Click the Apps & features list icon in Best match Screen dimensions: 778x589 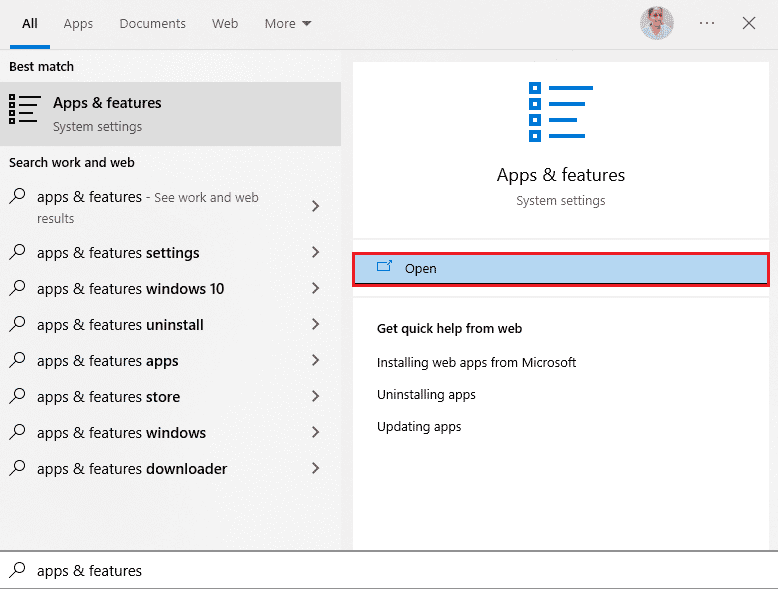(x=24, y=109)
